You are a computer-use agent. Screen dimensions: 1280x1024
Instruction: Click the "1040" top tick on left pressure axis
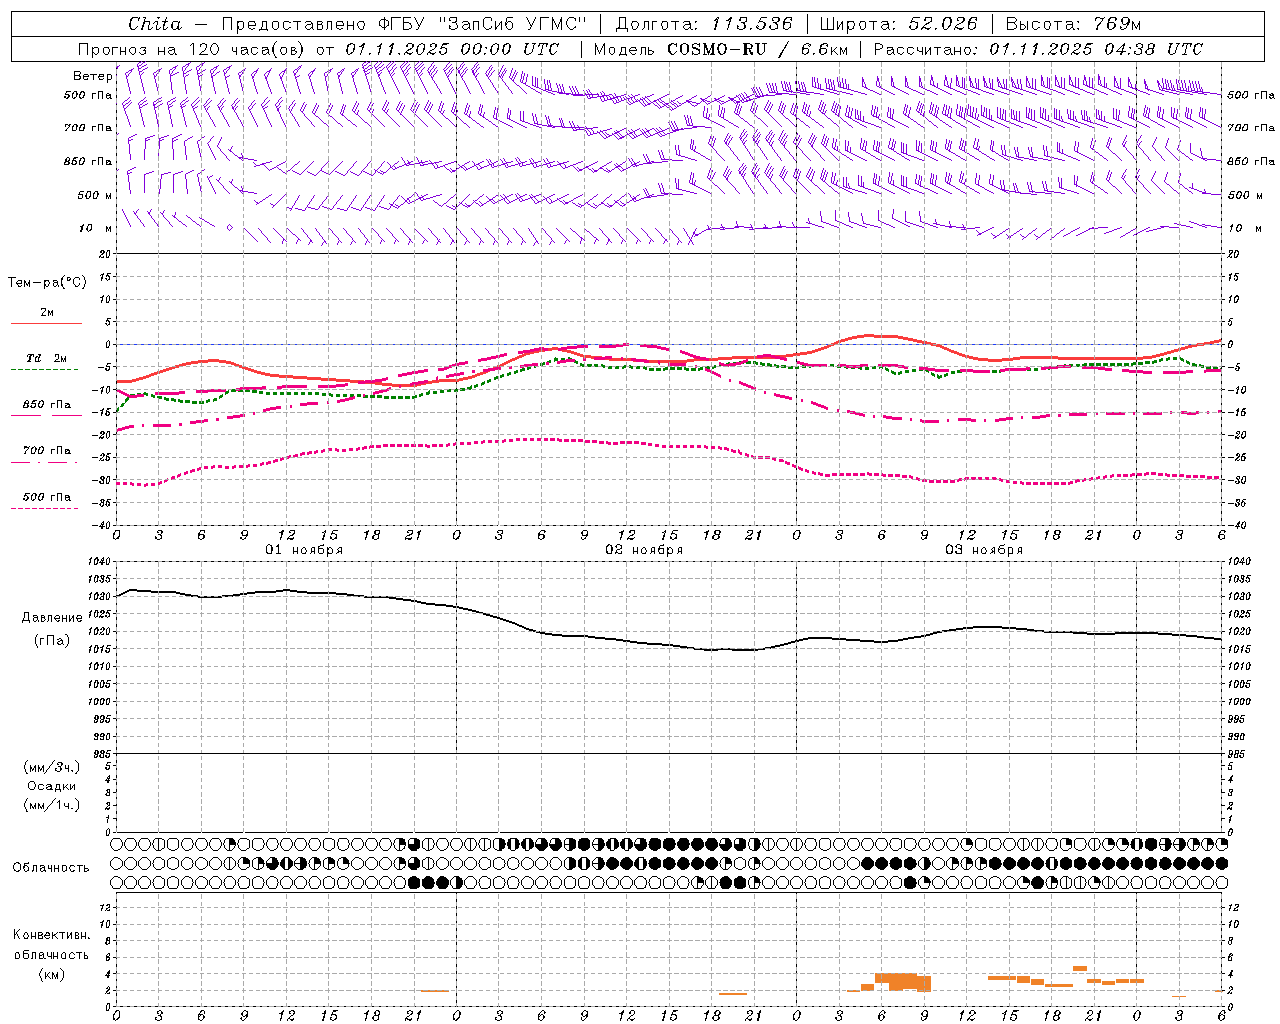pos(100,562)
